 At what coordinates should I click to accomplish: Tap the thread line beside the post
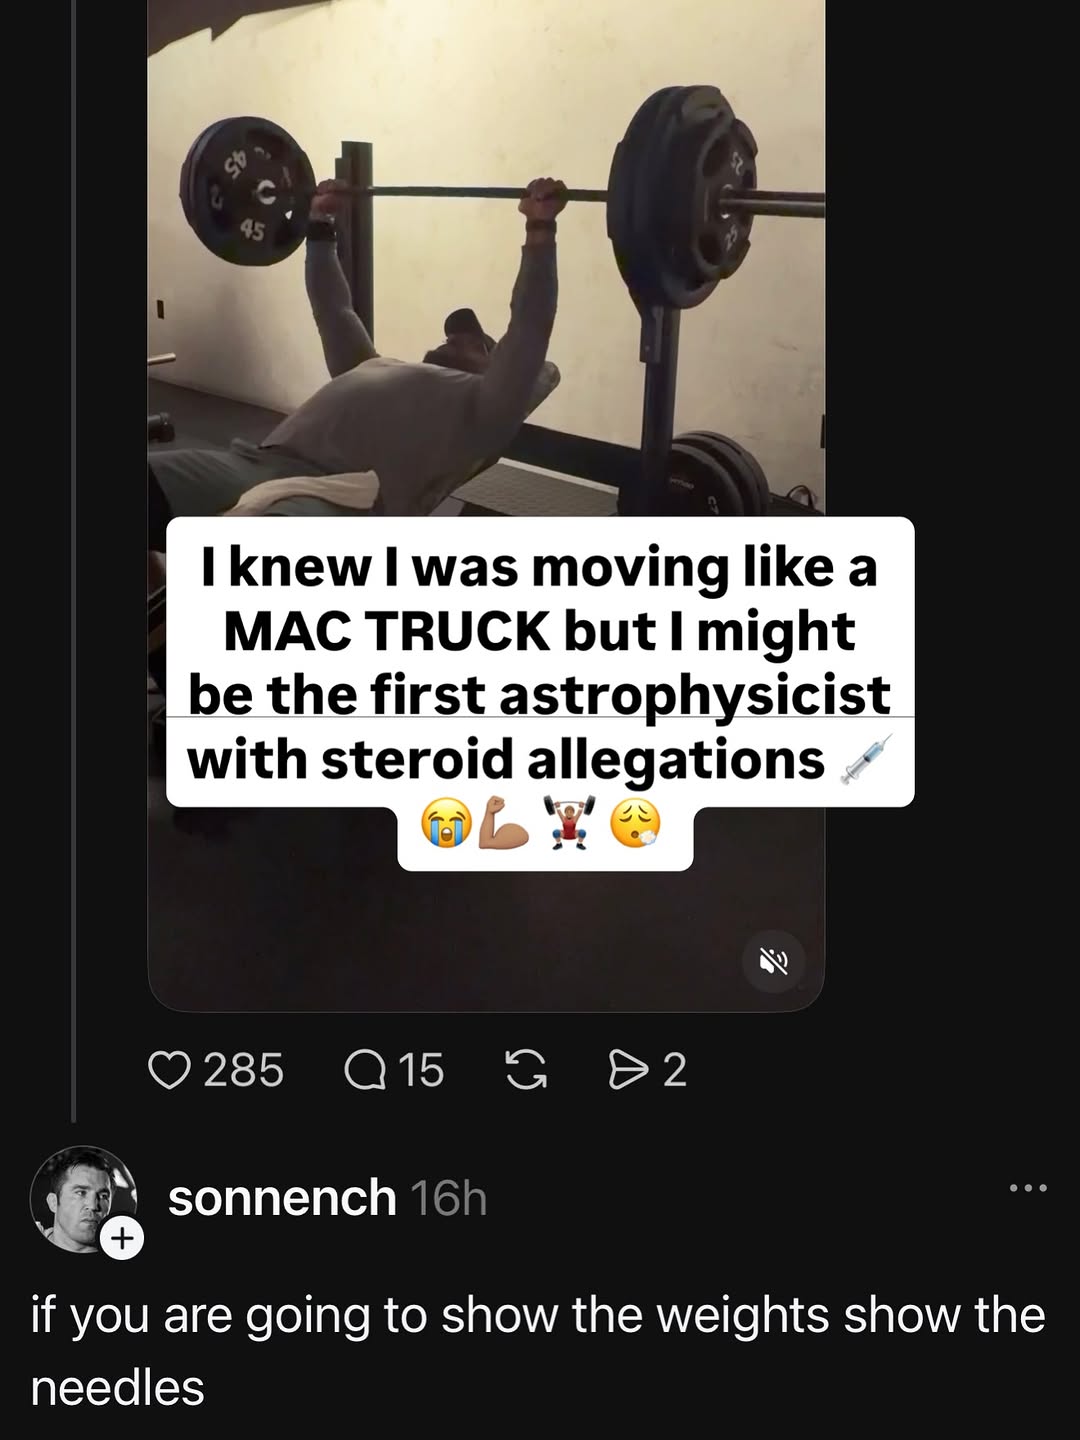73,560
